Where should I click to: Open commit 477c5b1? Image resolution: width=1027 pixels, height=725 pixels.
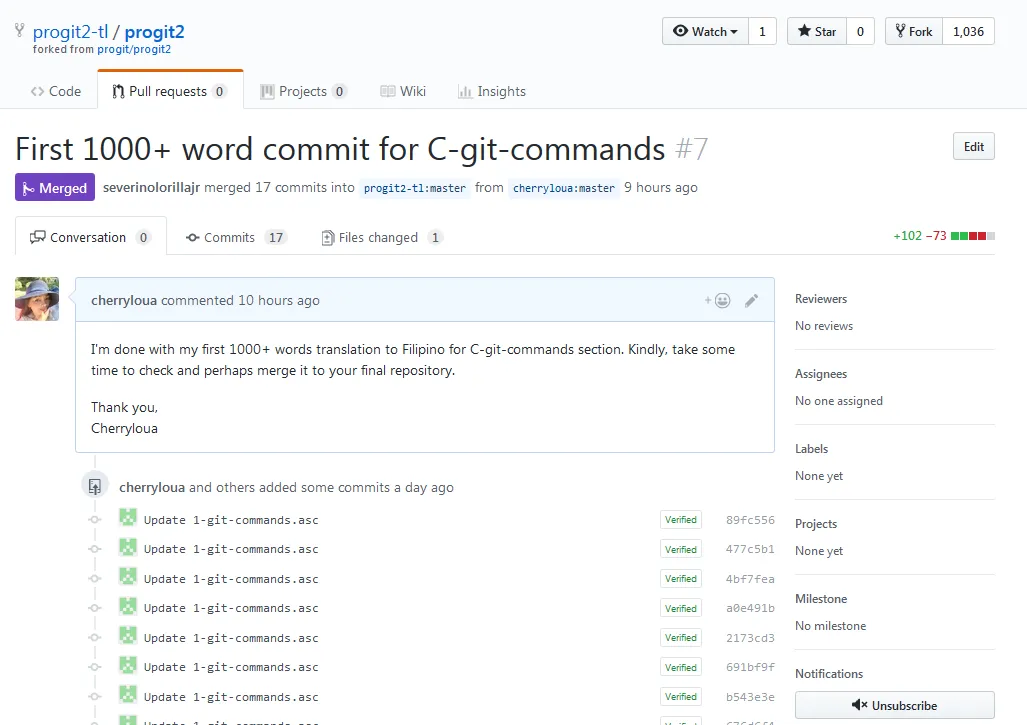click(750, 549)
